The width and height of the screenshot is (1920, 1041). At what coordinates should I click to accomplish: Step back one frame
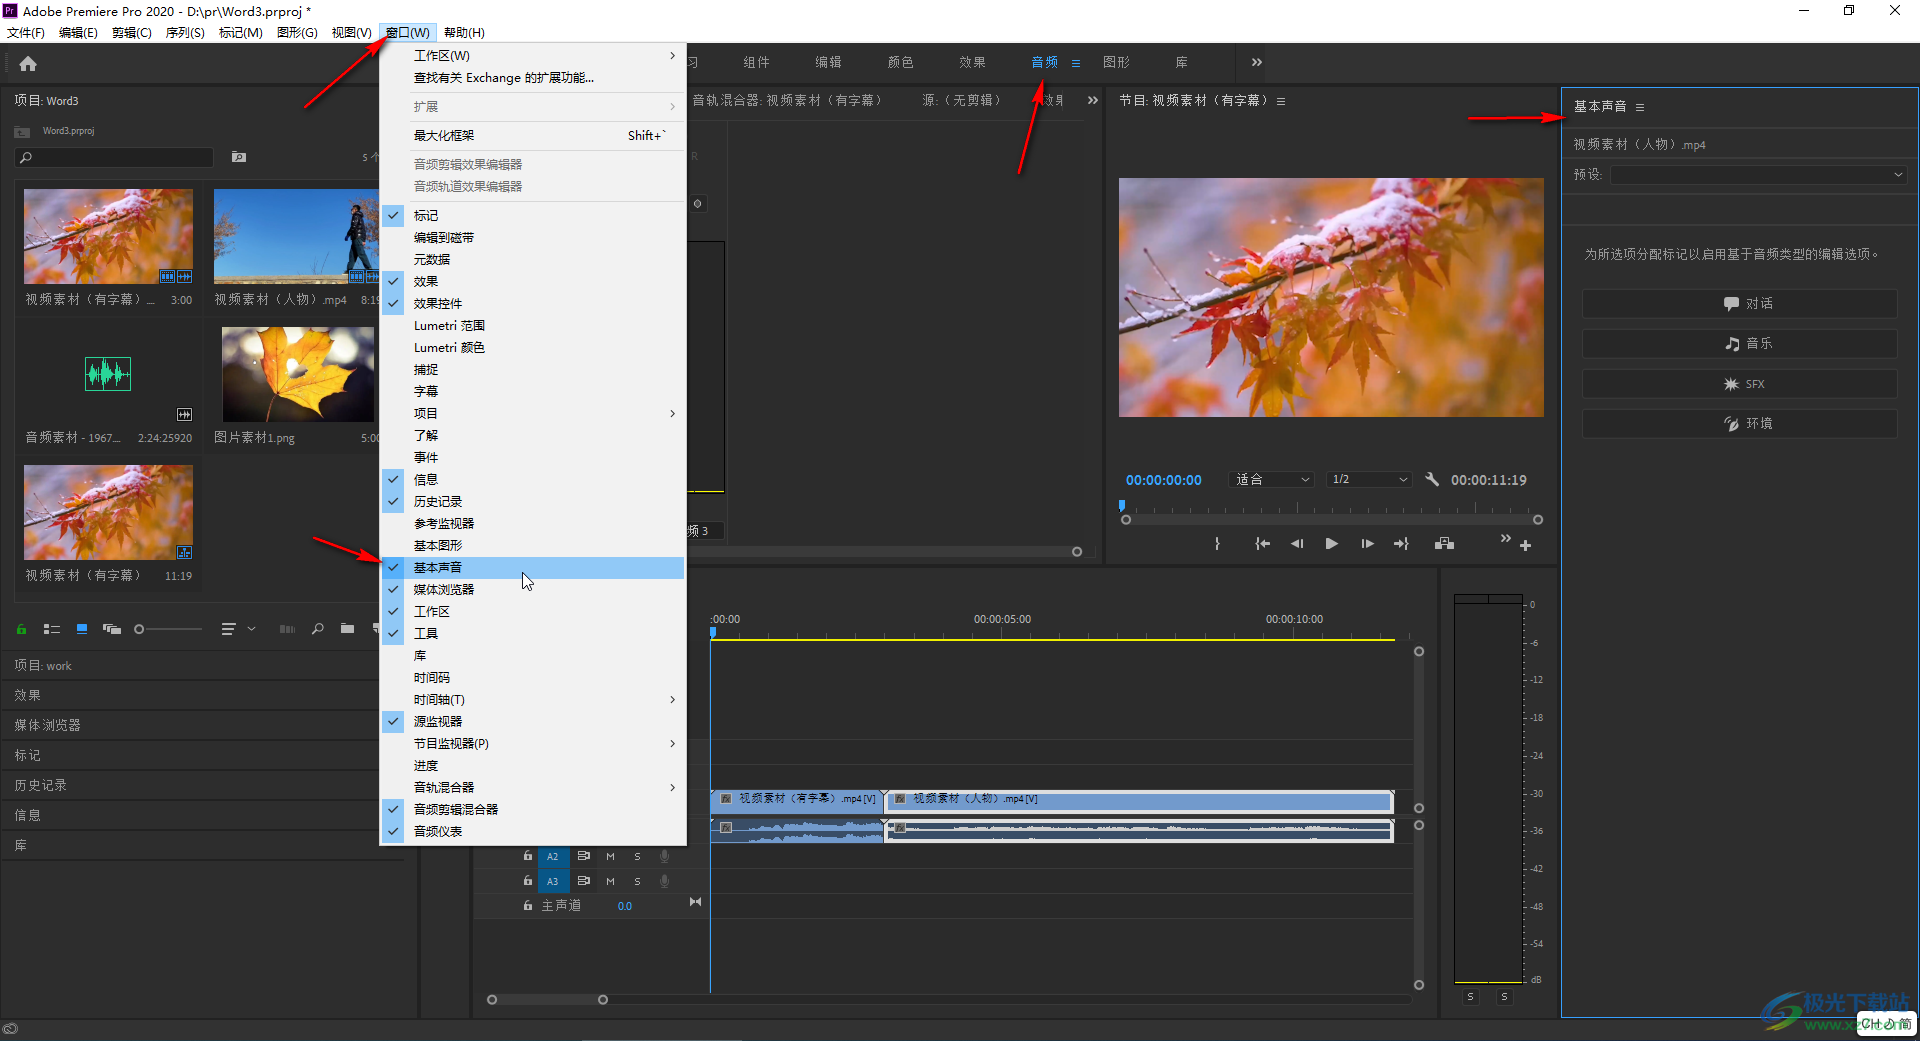coord(1297,544)
